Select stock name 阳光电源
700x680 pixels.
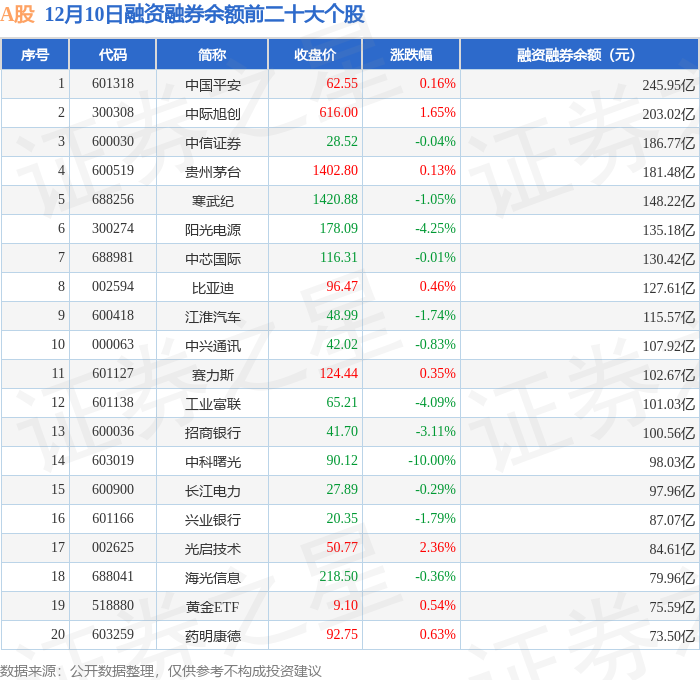click(x=213, y=230)
